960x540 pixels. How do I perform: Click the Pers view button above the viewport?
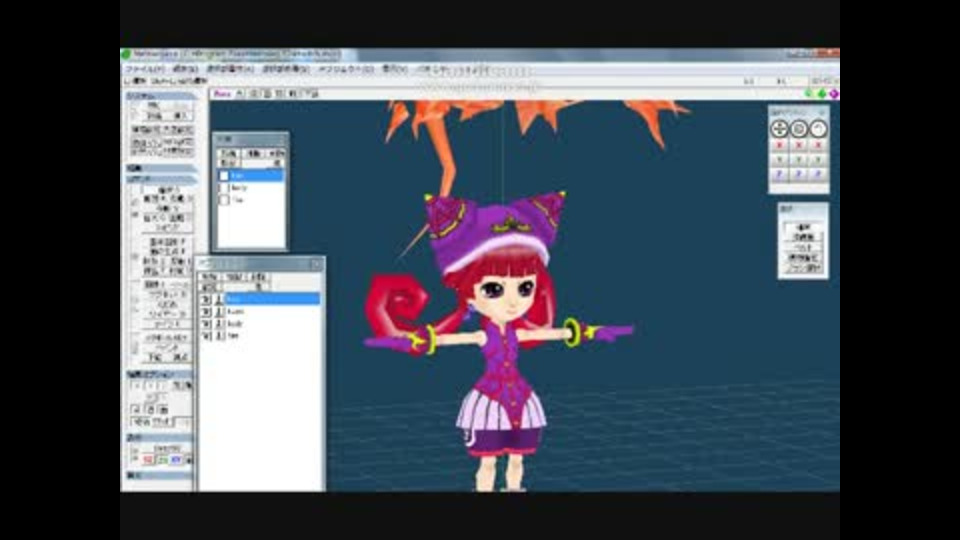[x=222, y=94]
